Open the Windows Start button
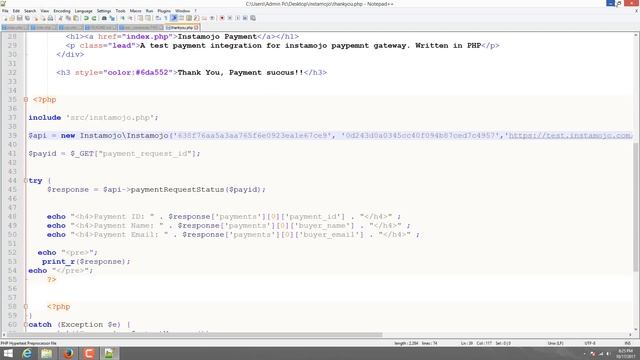This screenshot has height=360, width=640. [x=8, y=353]
